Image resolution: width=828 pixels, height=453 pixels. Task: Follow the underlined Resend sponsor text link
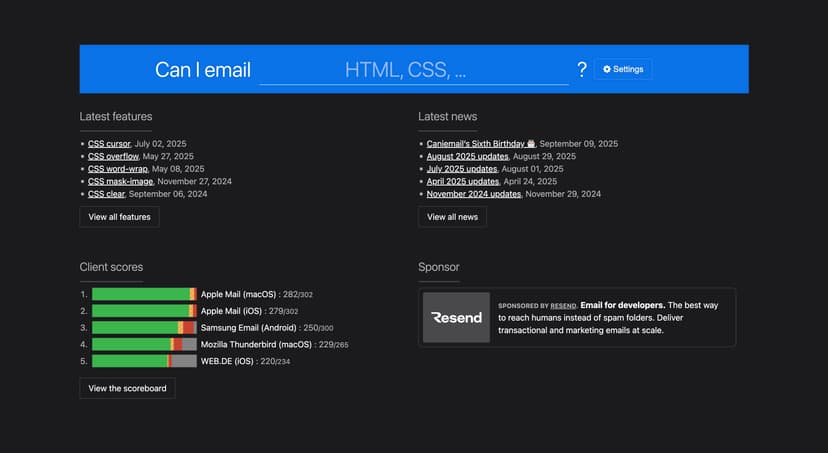pyautogui.click(x=563, y=305)
